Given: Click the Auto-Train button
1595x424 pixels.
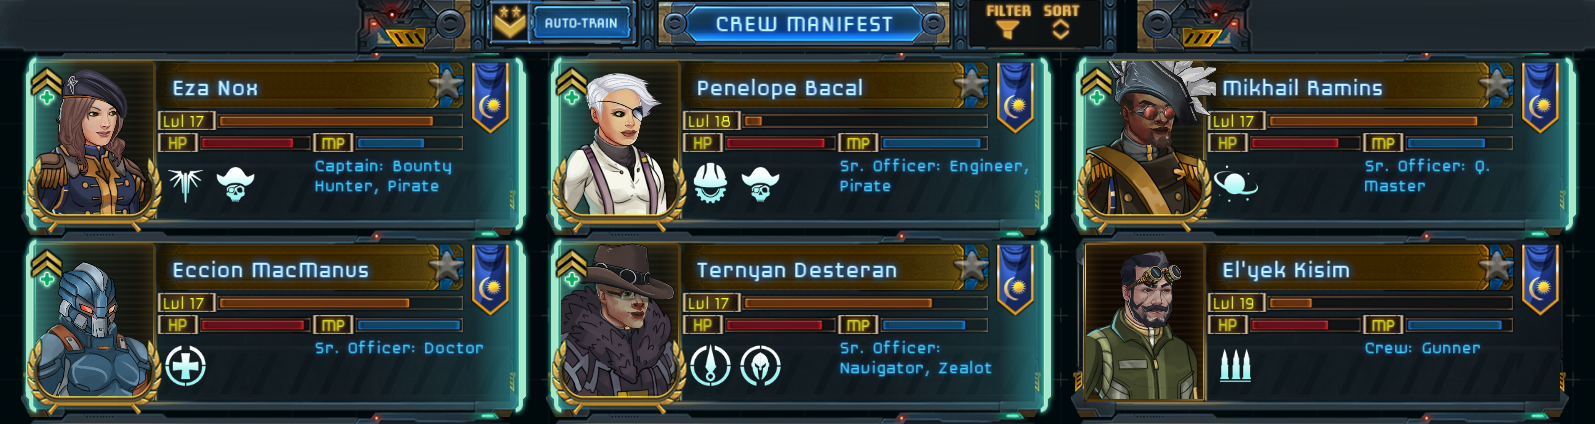Looking at the screenshot, I should coord(581,23).
